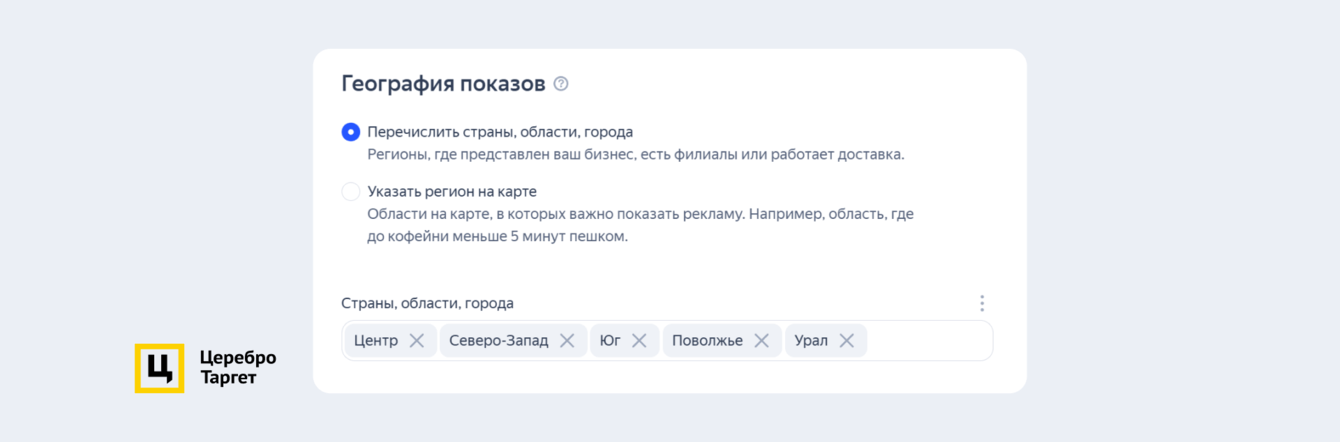Remove the Северо-Запад chip via its X
1340x442 pixels.
pyautogui.click(x=567, y=341)
